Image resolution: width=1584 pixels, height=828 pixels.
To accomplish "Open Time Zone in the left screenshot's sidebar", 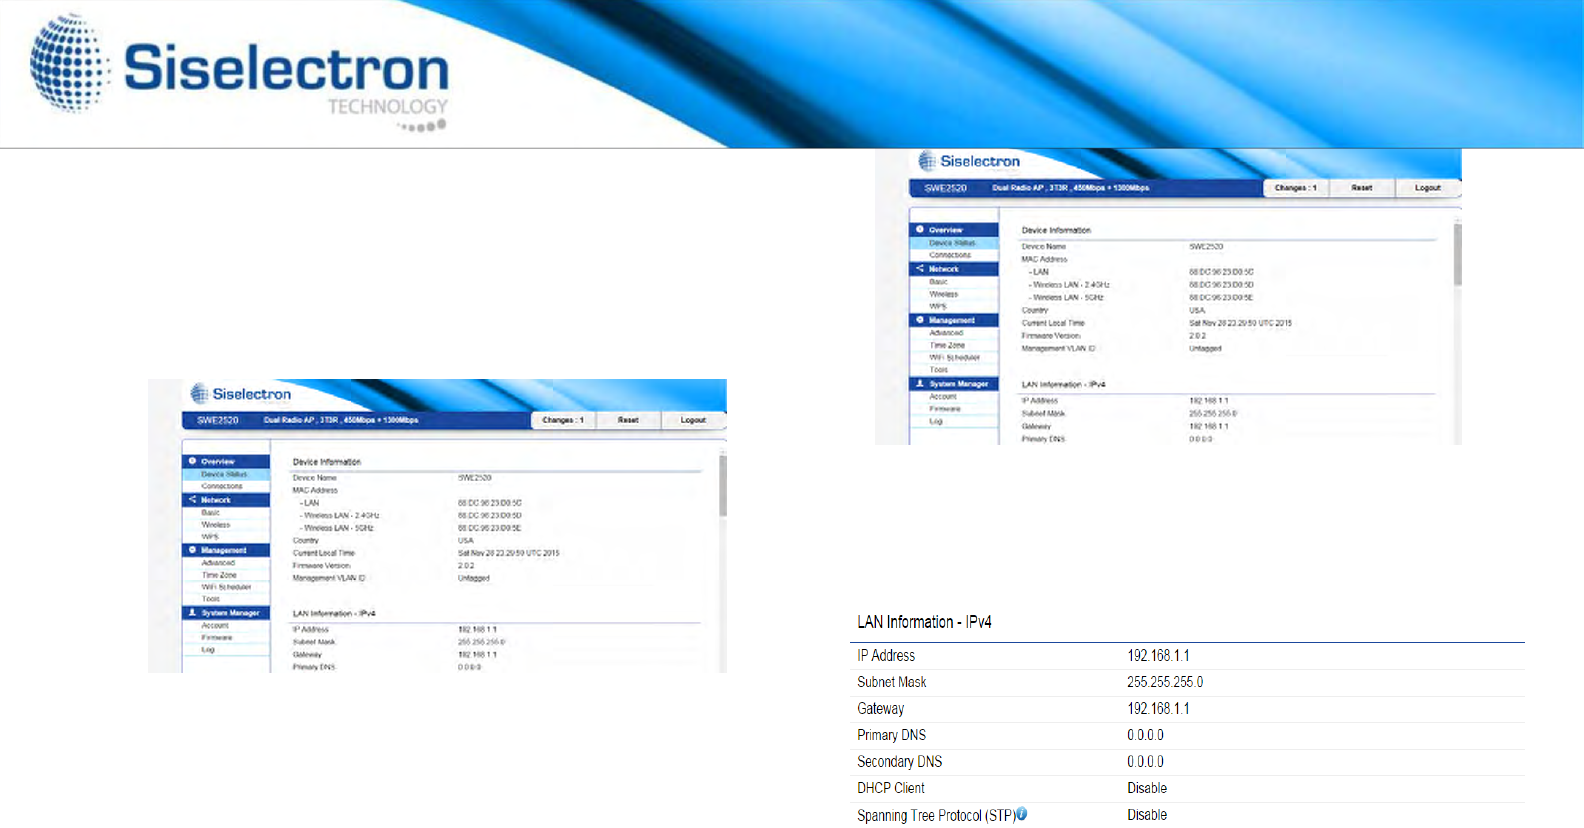I will (219, 575).
